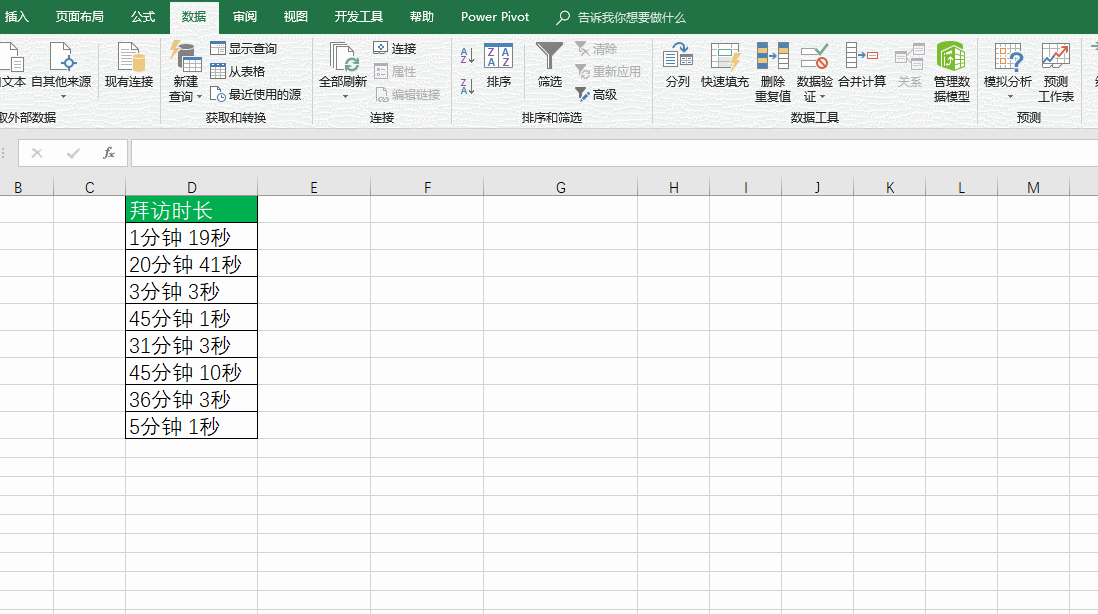Select cell 1分钟 19秒
This screenshot has height=614, width=1098.
(x=192, y=237)
